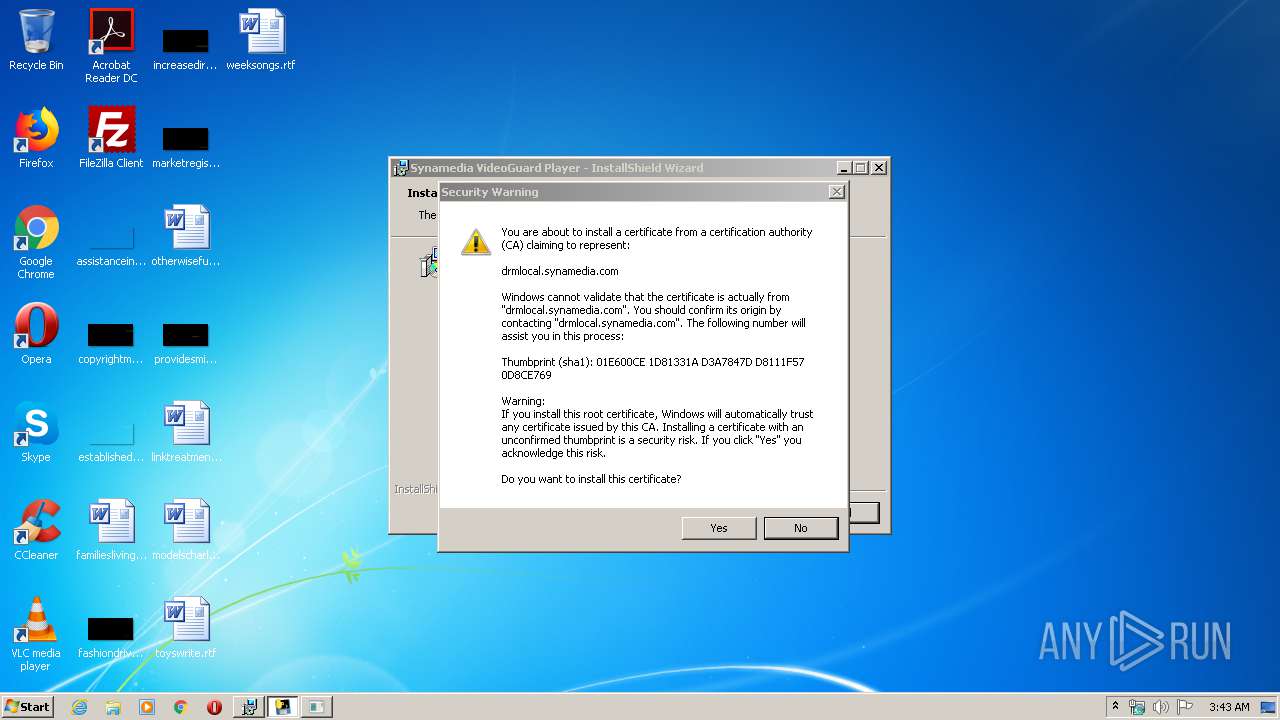Screen dimensions: 1280x720
Task: Open the Action Center flag icon
Action: point(1185,707)
